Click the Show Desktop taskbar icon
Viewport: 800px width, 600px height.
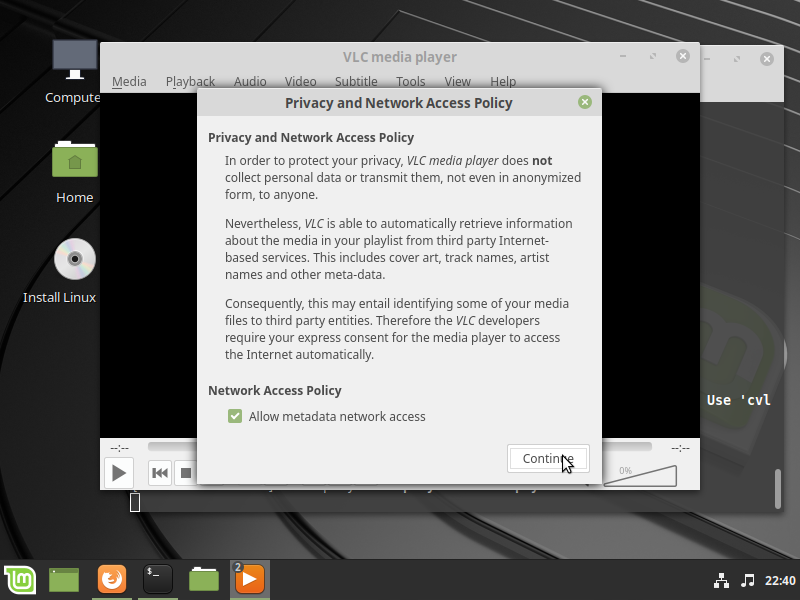[64, 580]
